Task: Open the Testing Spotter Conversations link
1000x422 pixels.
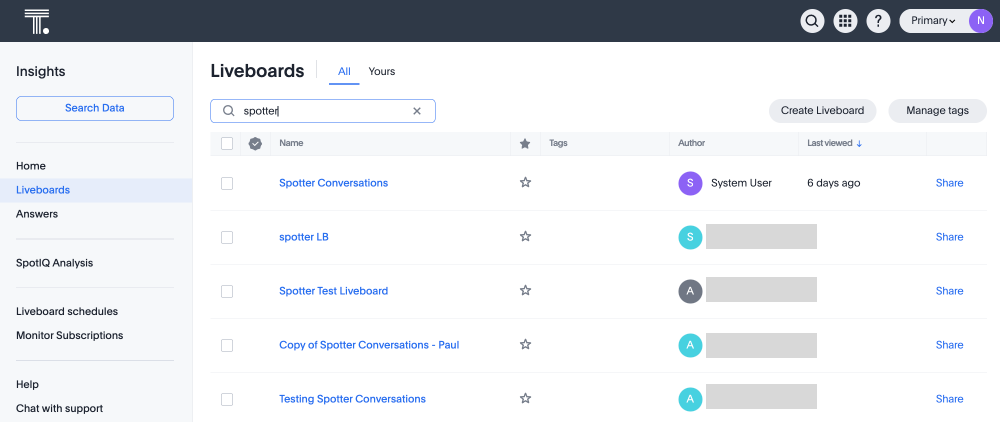Action: tap(352, 399)
